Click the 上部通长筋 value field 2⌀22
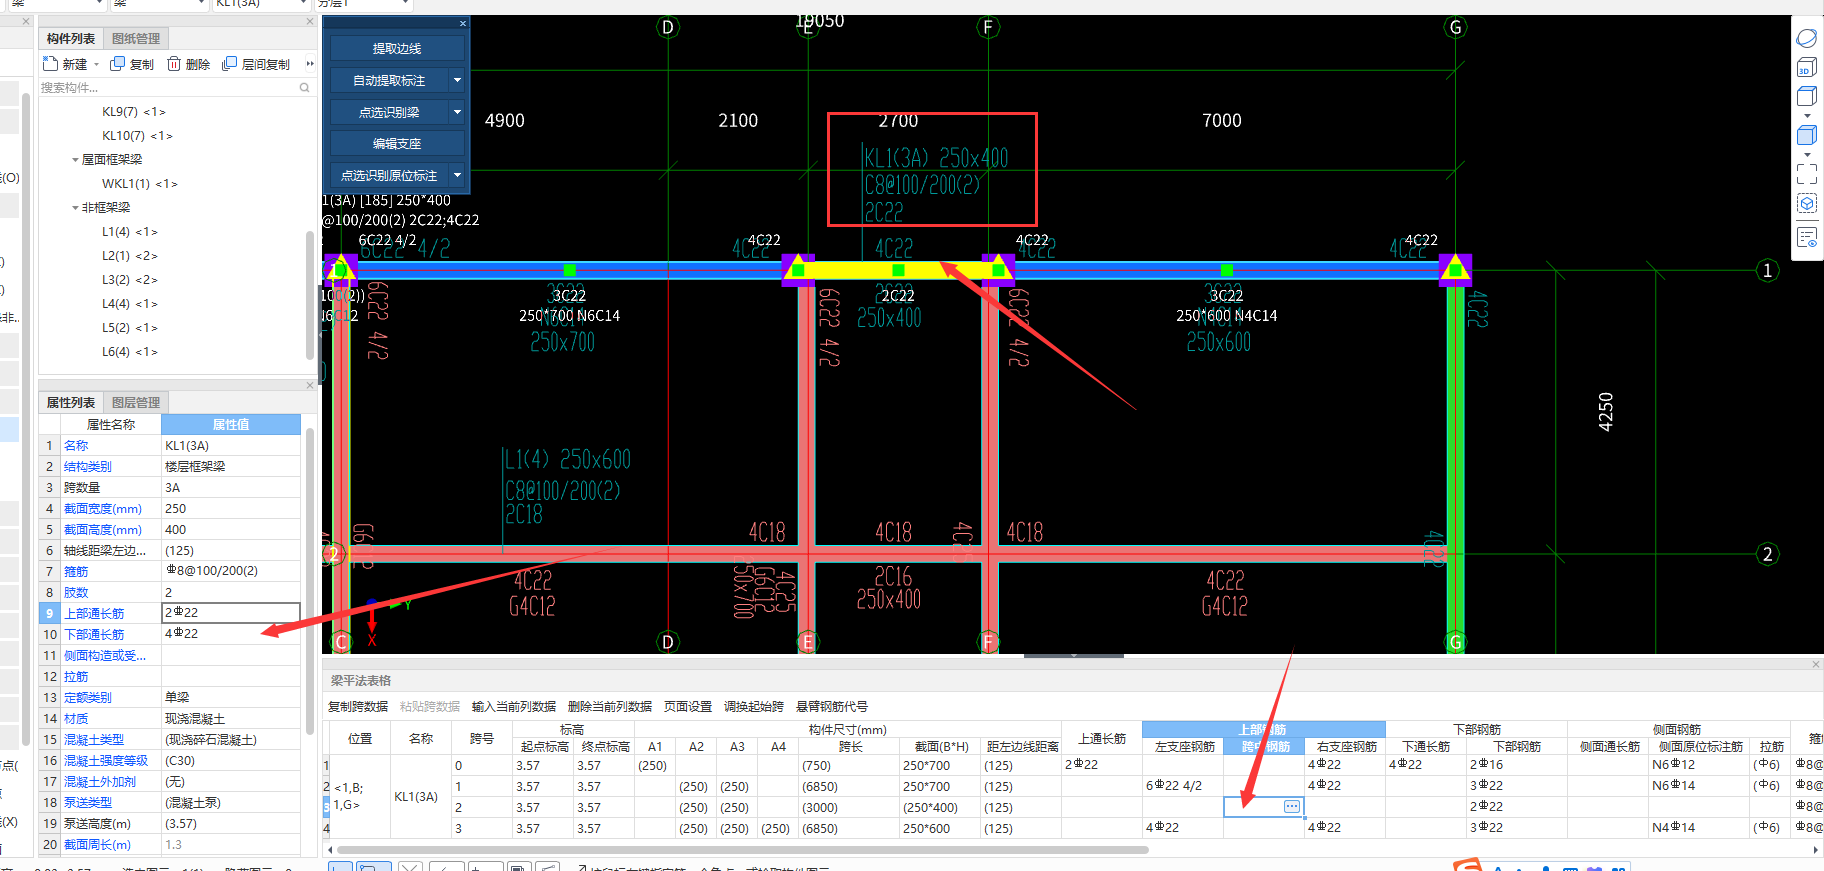This screenshot has height=871, width=1824. point(231,612)
